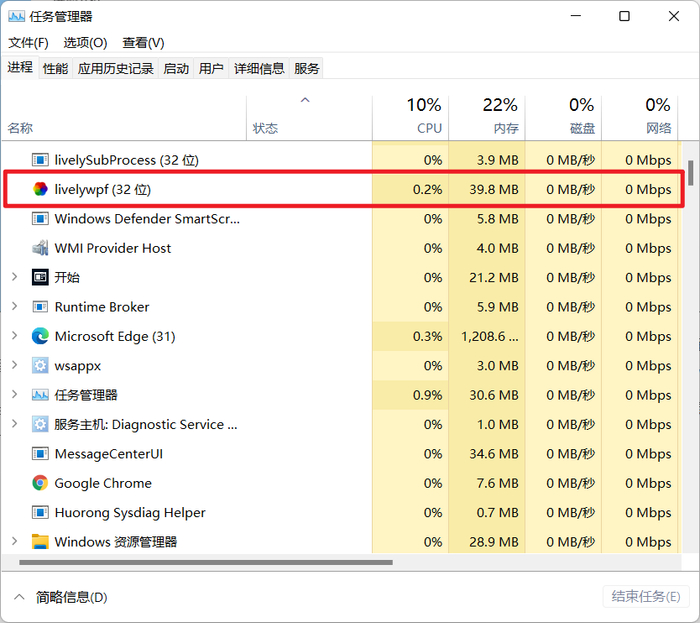Select the Windows Defender SmartScr... row
The height and width of the screenshot is (623, 700).
point(342,219)
